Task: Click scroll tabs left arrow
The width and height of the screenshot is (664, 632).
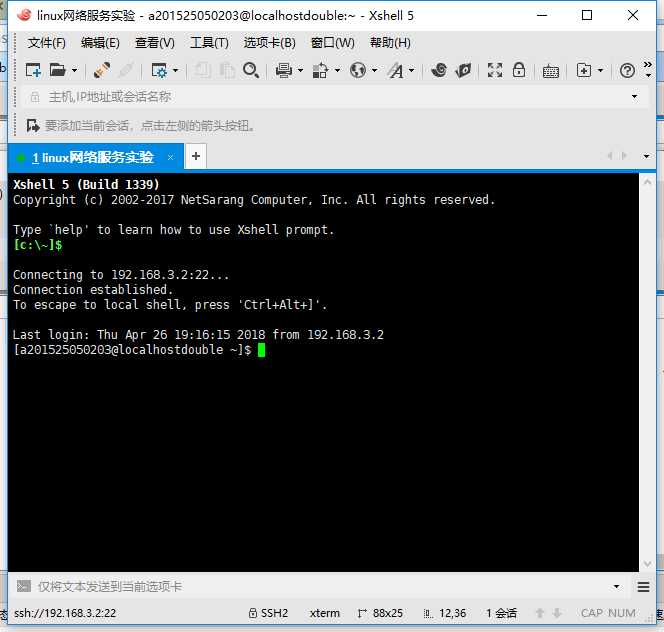Action: coord(610,156)
